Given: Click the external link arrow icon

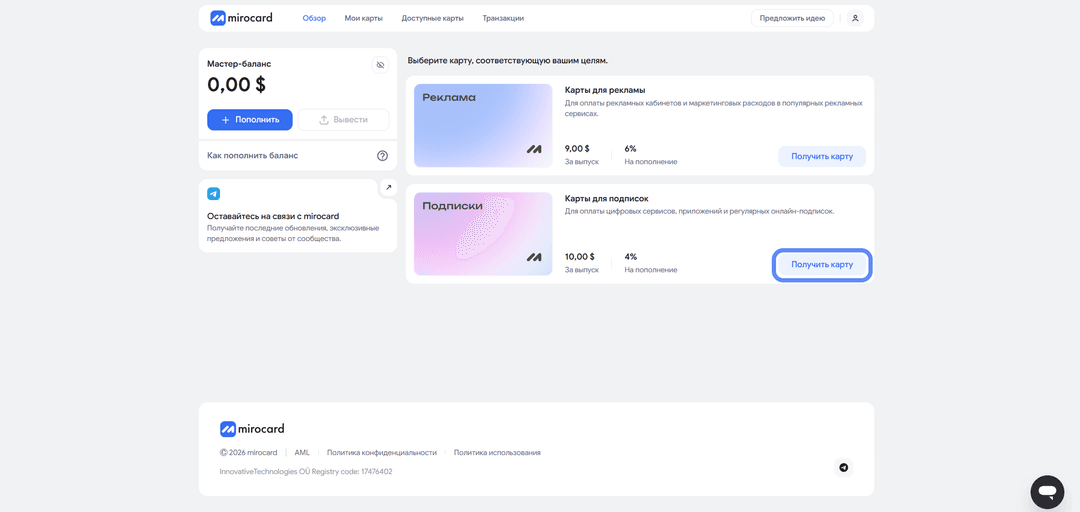Looking at the screenshot, I should point(388,187).
